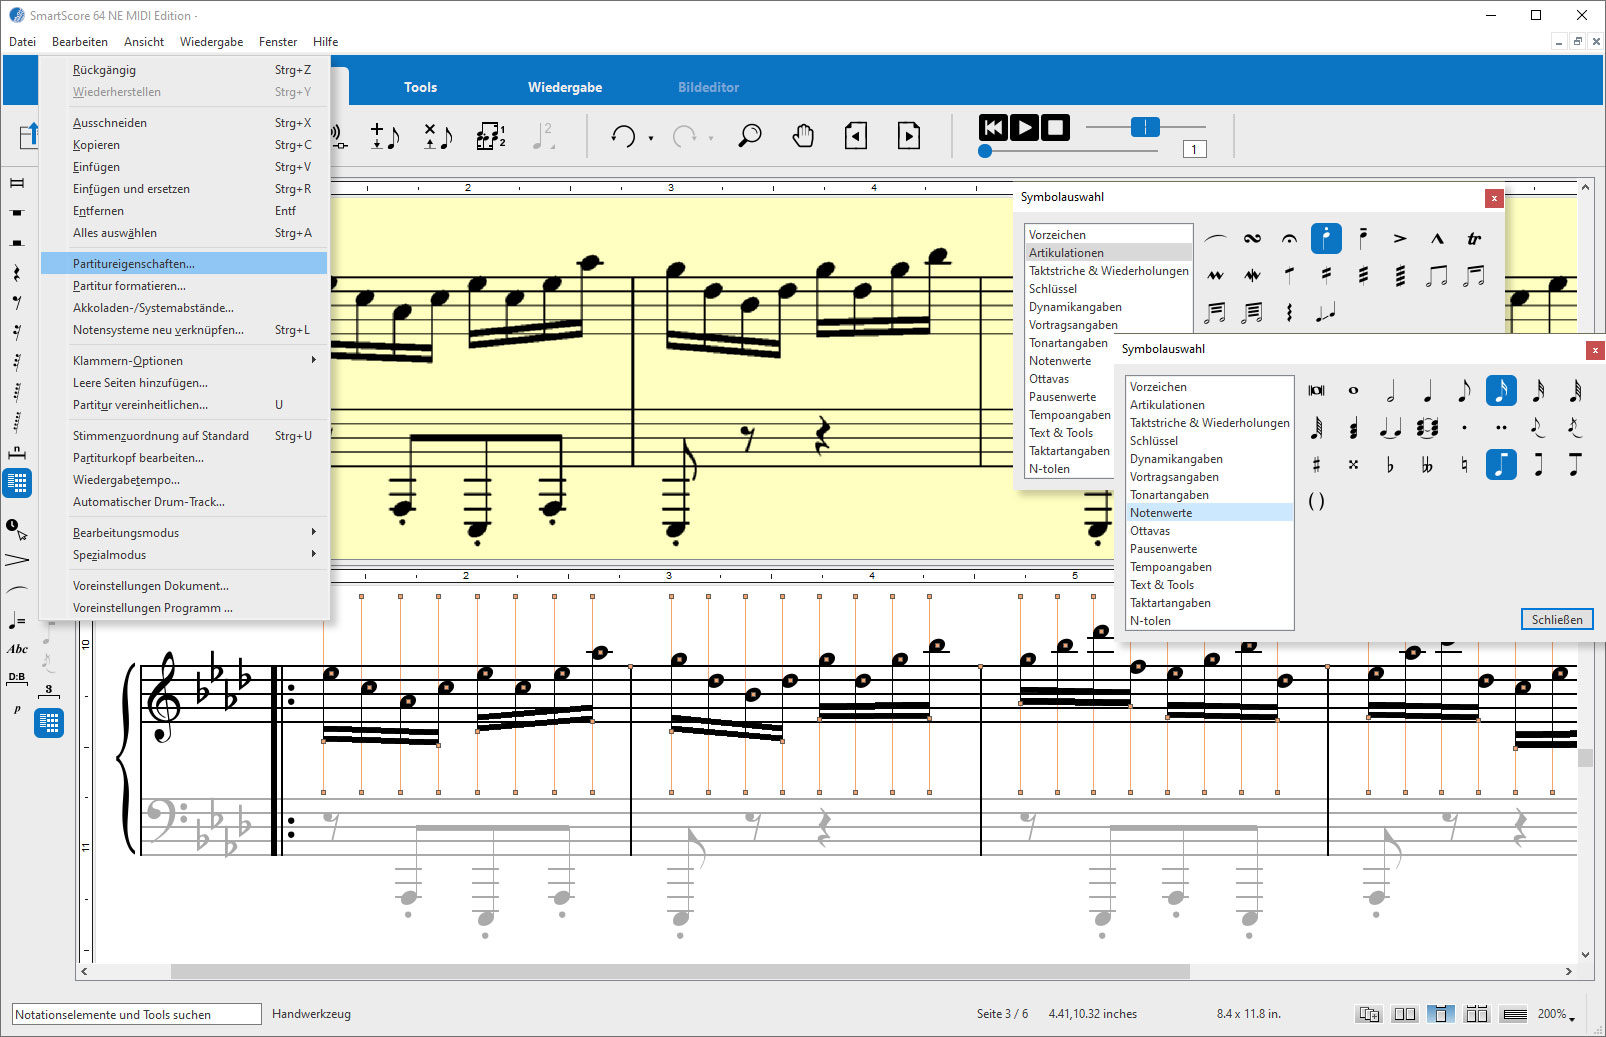This screenshot has height=1037, width=1606.
Task: Select the hand pan tool
Action: click(803, 136)
